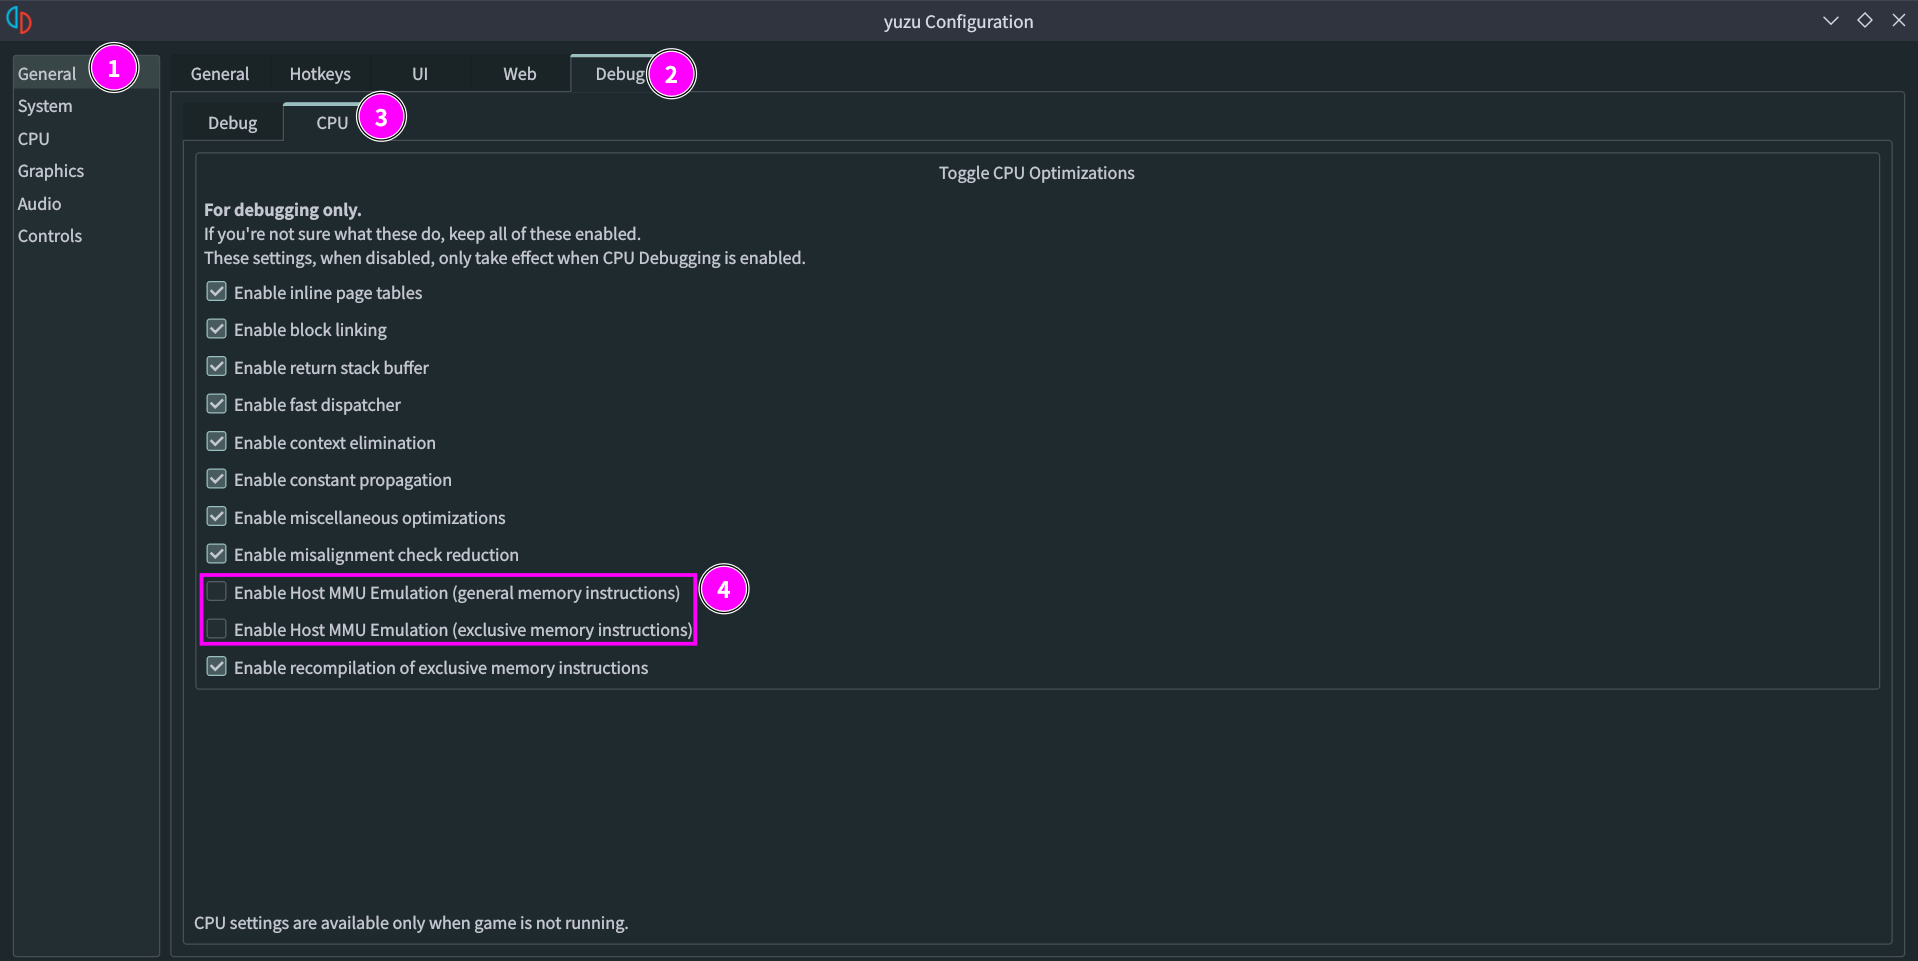Open the Web tab

[519, 74]
